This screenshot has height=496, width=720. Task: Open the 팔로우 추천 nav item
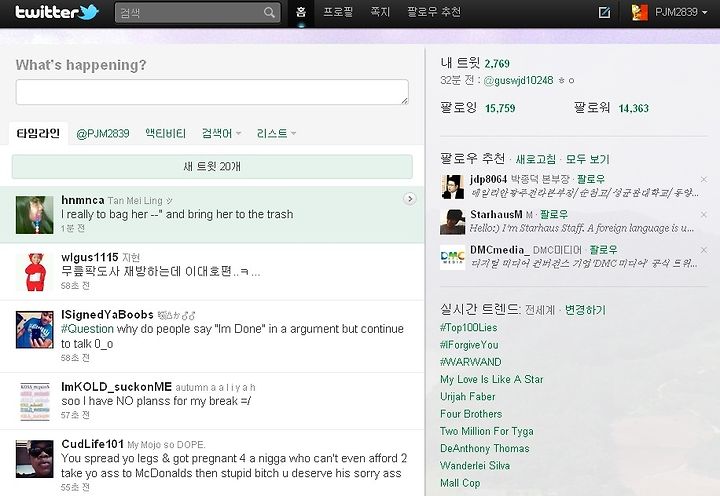click(434, 12)
